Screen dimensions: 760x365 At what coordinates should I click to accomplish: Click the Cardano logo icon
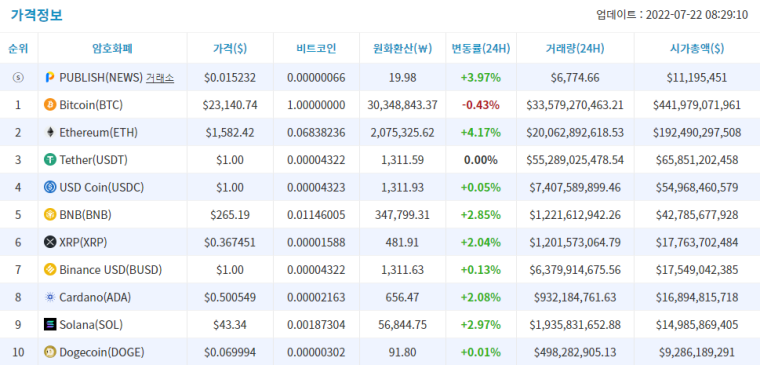[x=50, y=297]
